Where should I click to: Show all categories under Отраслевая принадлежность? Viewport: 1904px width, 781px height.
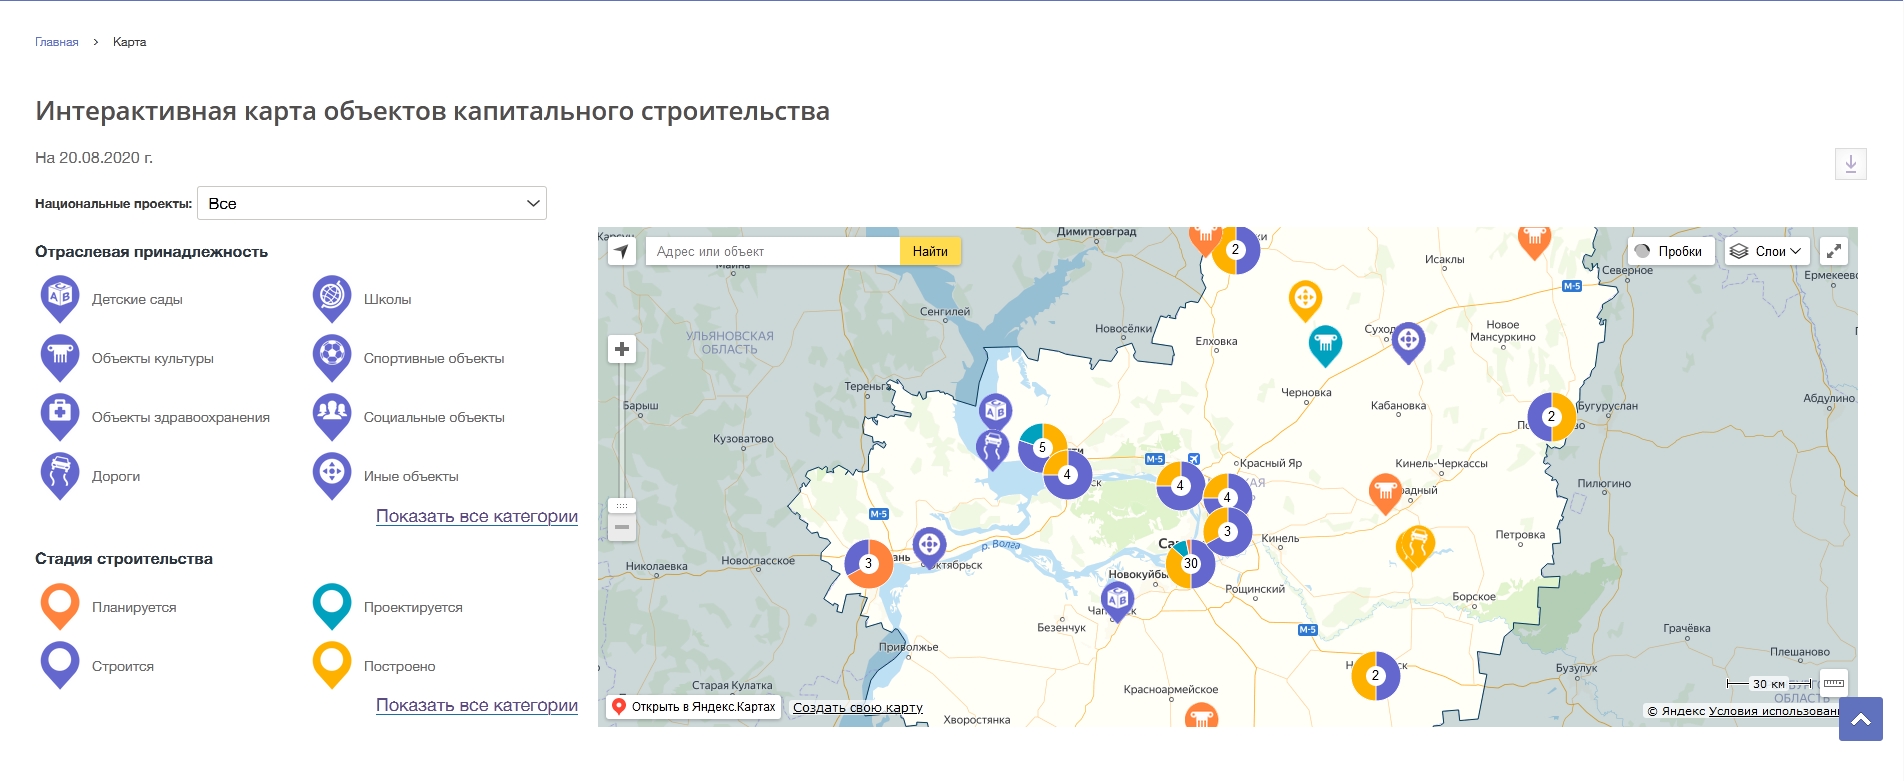coord(476,516)
